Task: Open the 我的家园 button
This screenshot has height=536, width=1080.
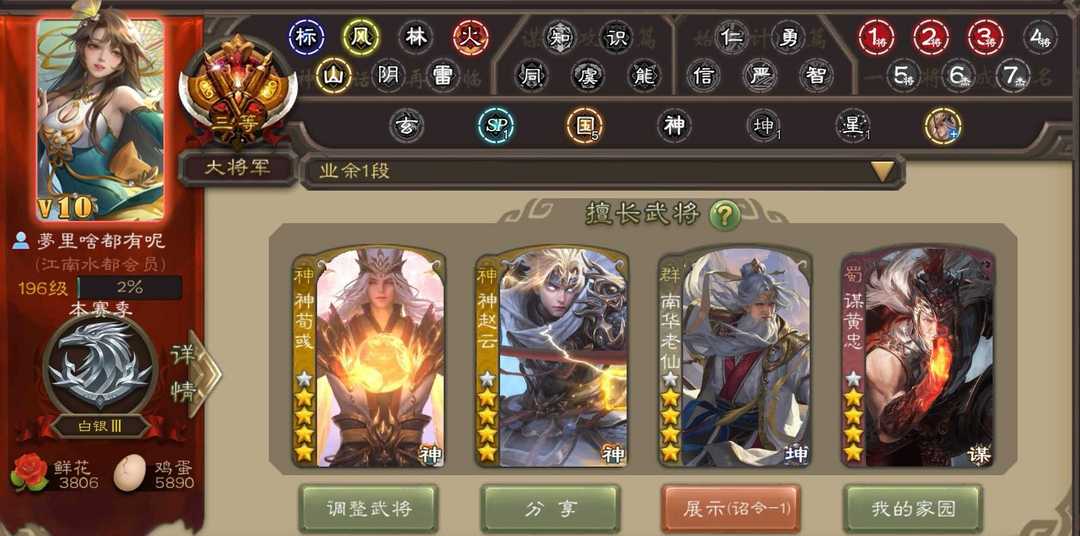Action: pyautogui.click(x=913, y=509)
